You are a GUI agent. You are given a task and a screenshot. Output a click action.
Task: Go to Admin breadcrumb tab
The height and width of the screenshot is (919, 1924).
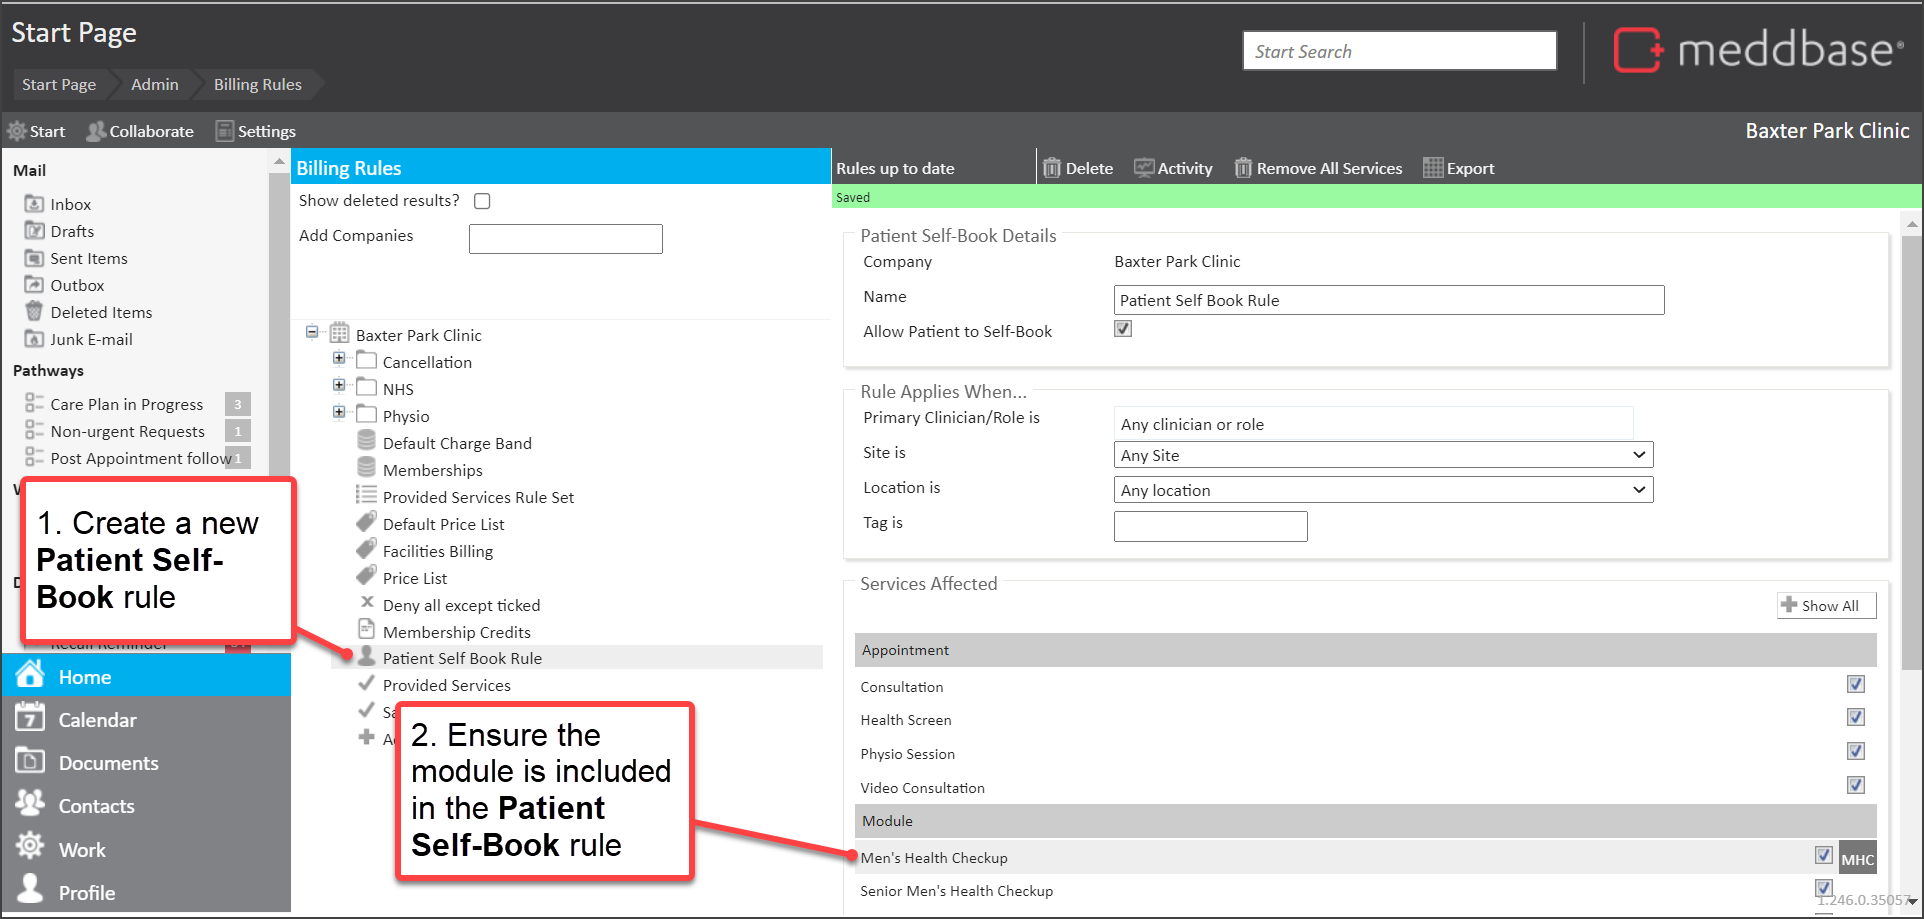155,85
